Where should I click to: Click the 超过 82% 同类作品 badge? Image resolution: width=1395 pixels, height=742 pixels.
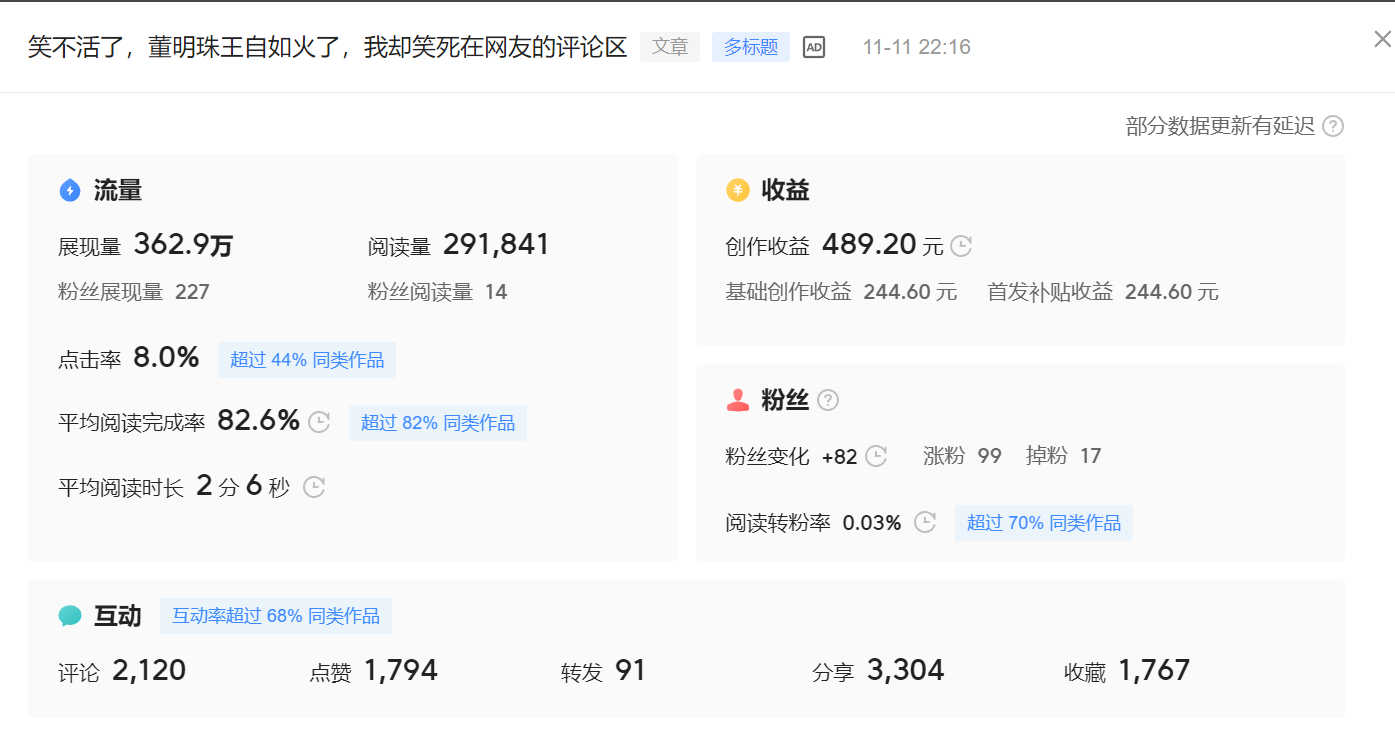[438, 423]
